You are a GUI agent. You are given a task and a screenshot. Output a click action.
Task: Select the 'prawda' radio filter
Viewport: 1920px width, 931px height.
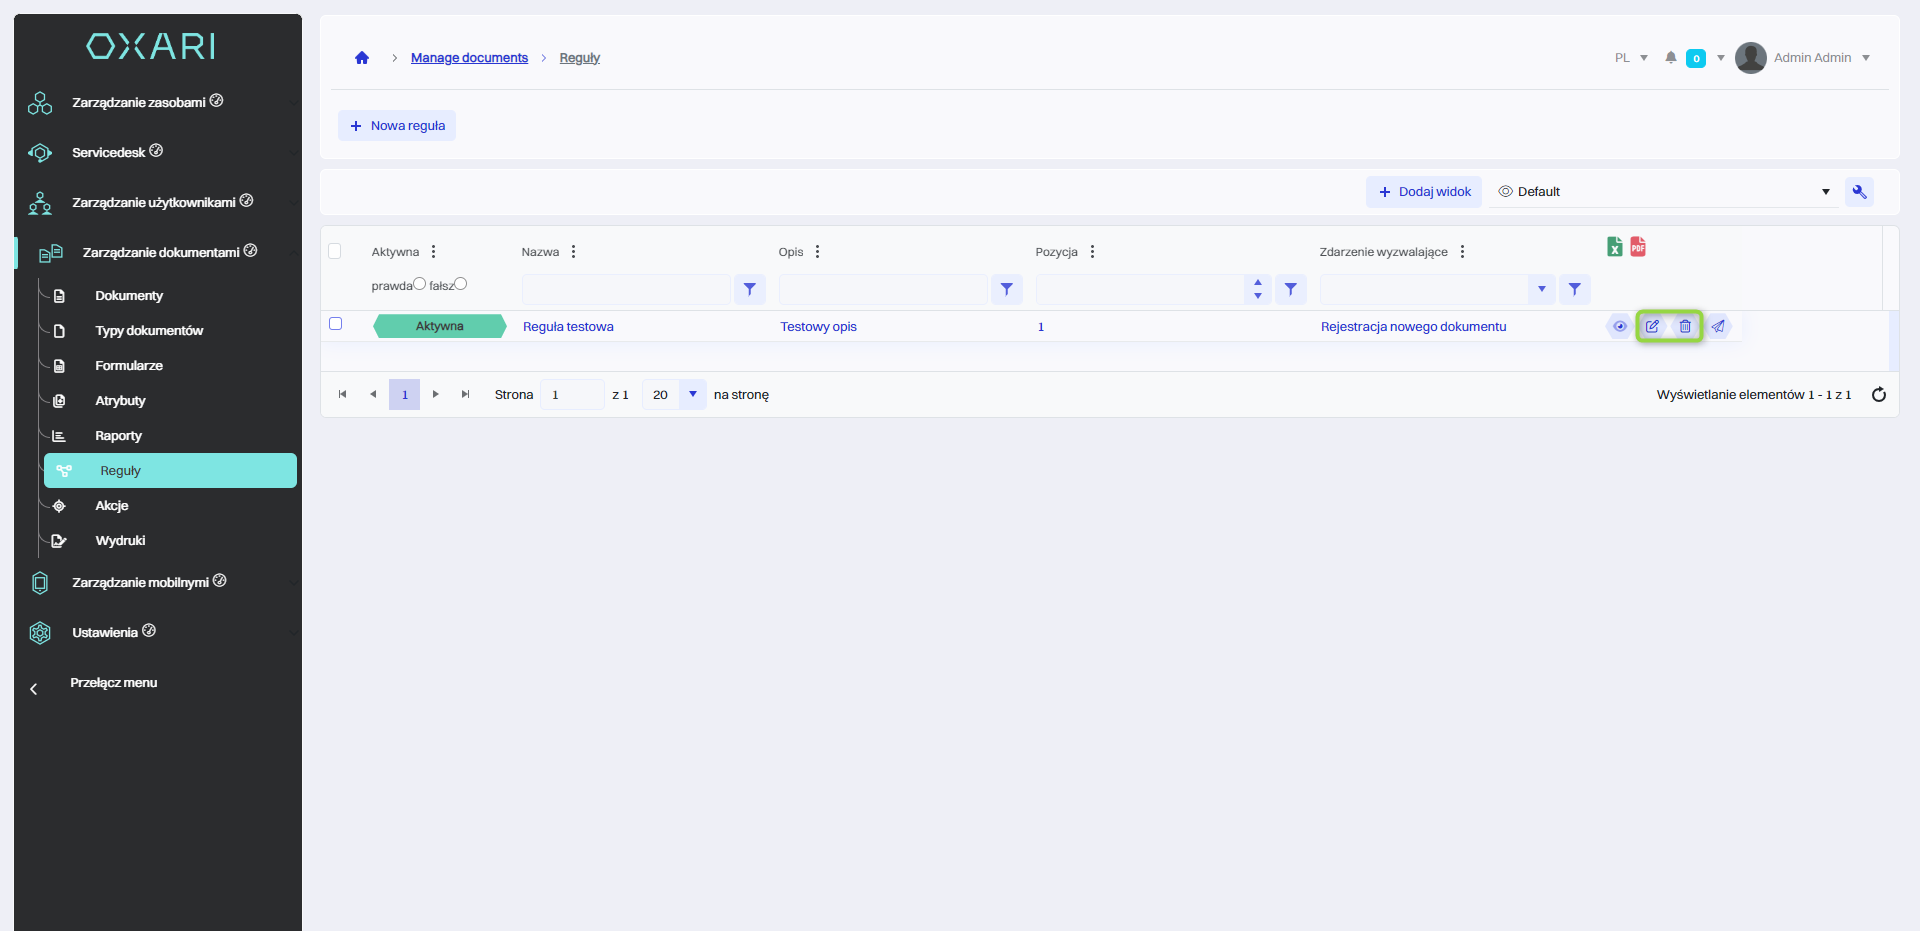click(420, 284)
